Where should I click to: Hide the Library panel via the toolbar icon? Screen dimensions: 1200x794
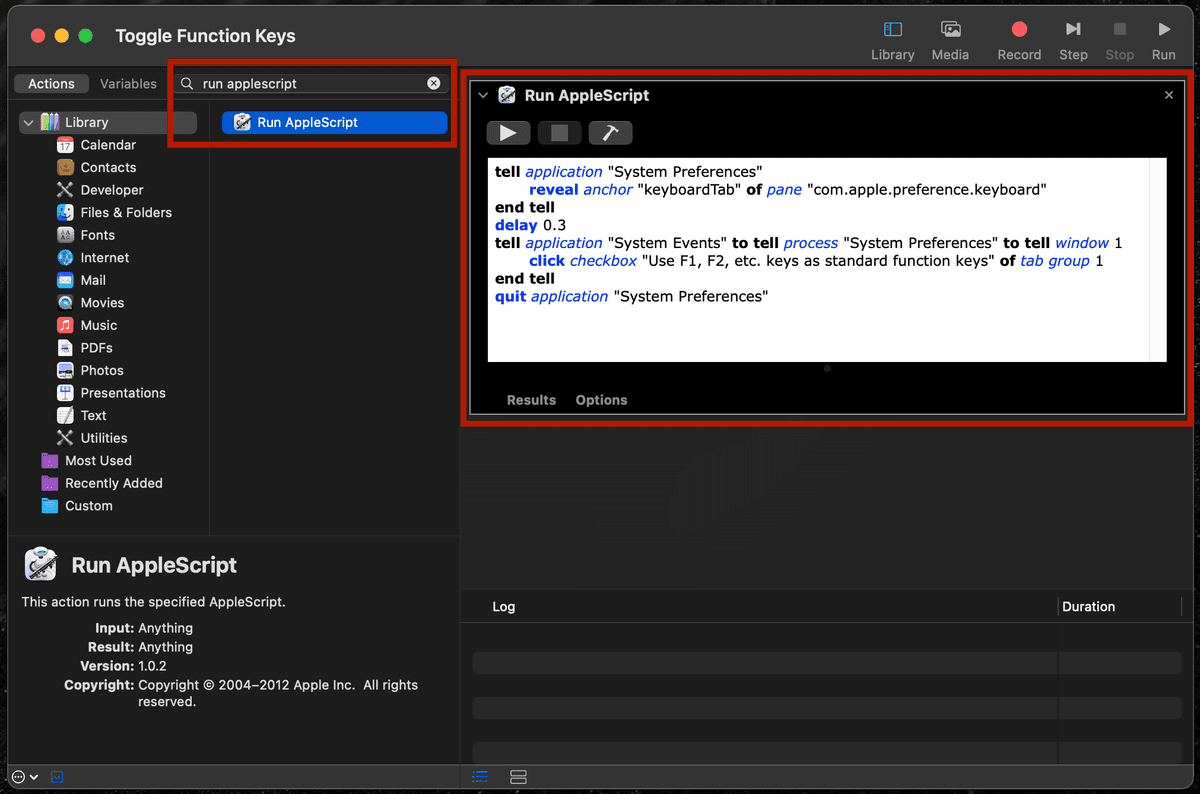[x=892, y=38]
